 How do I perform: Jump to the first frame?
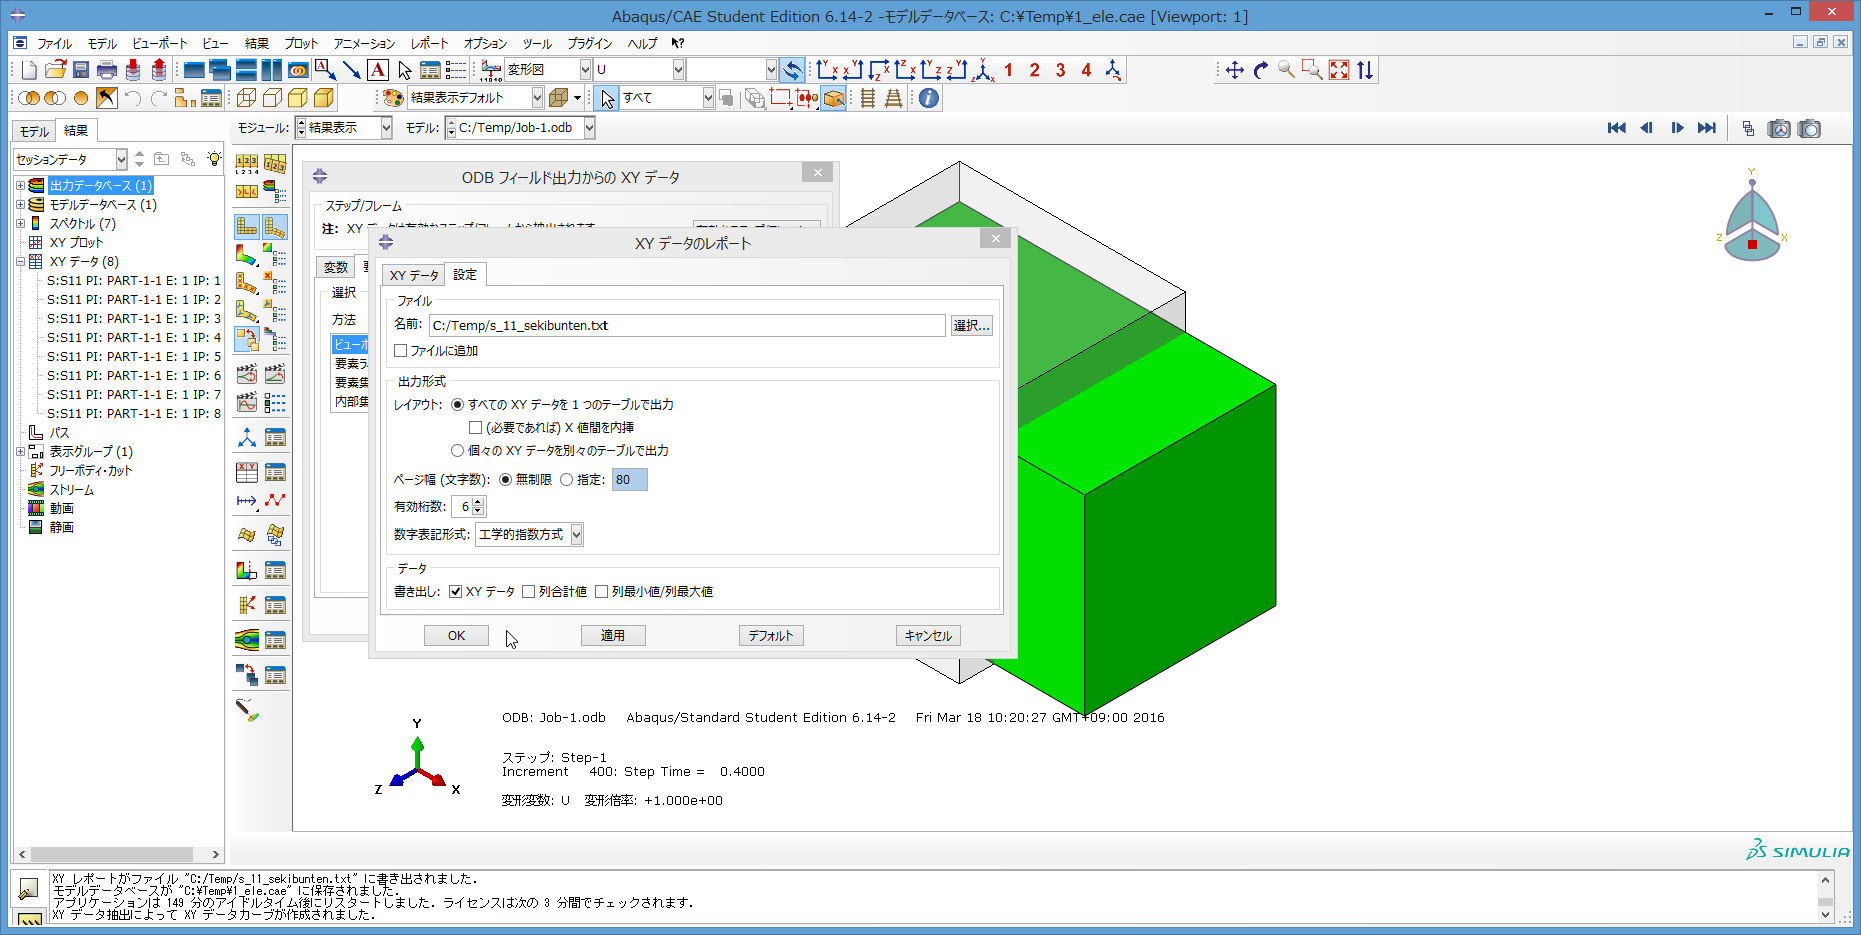click(1616, 128)
